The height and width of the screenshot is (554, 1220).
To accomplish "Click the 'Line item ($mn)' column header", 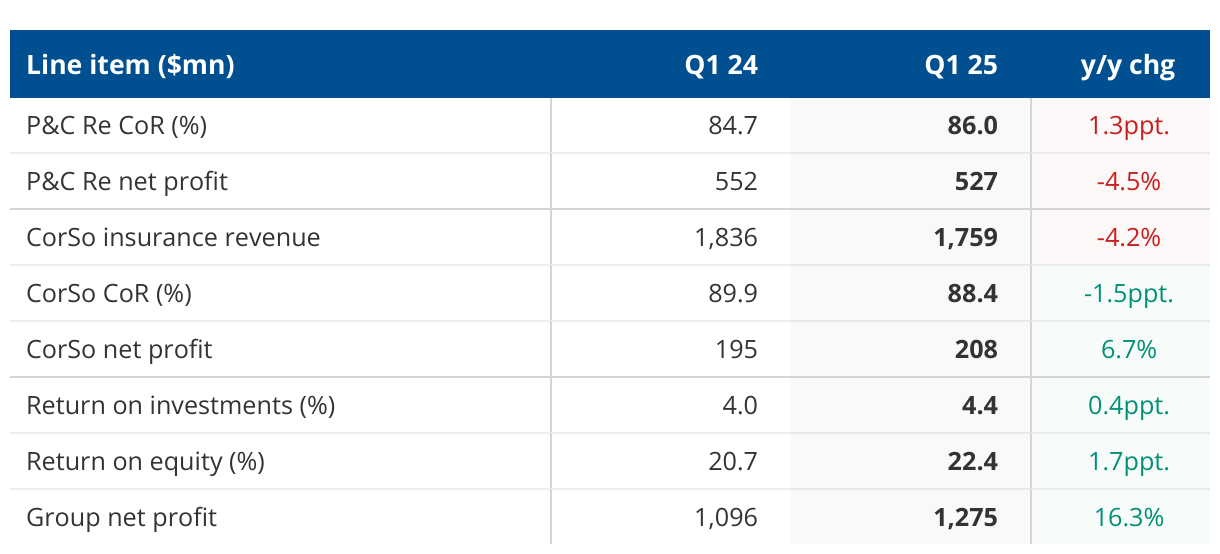I will (130, 66).
